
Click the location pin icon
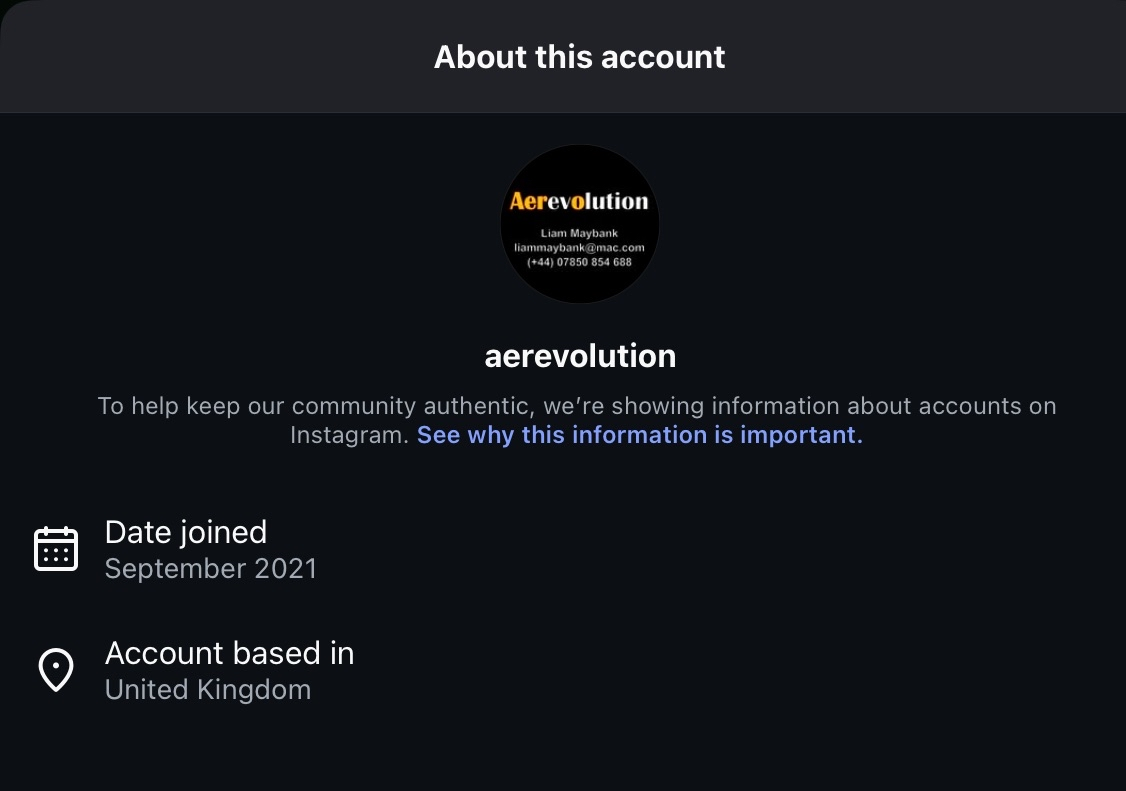click(56, 670)
